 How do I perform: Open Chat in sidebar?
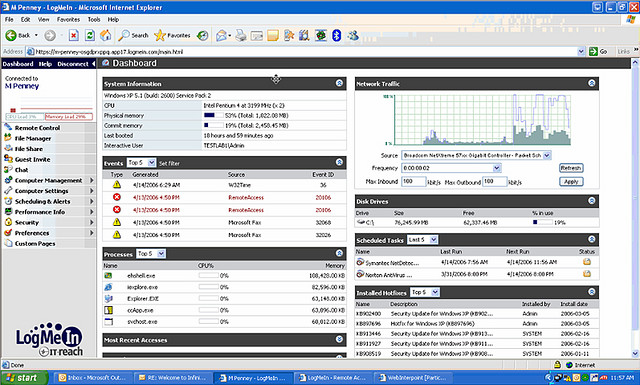click(21, 170)
